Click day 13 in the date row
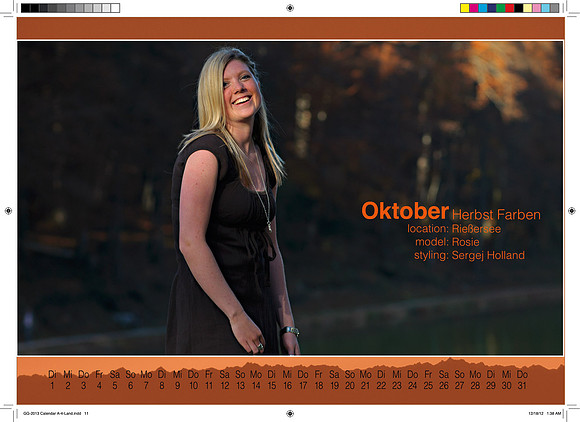 pos(240,386)
